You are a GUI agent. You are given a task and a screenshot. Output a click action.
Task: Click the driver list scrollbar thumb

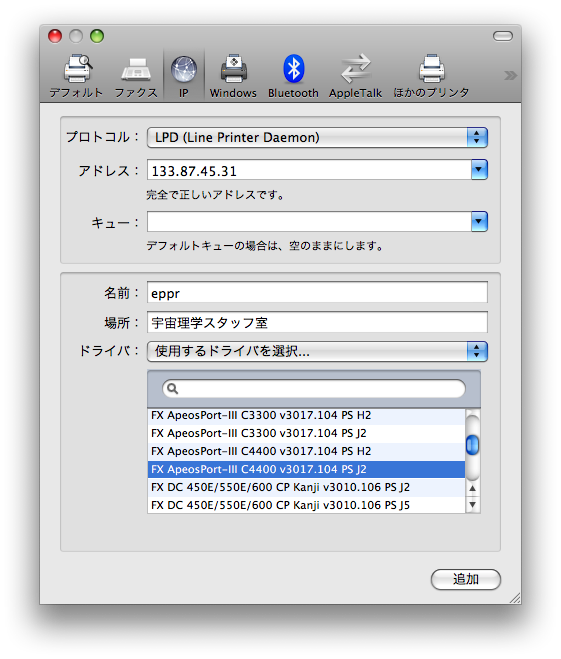473,445
